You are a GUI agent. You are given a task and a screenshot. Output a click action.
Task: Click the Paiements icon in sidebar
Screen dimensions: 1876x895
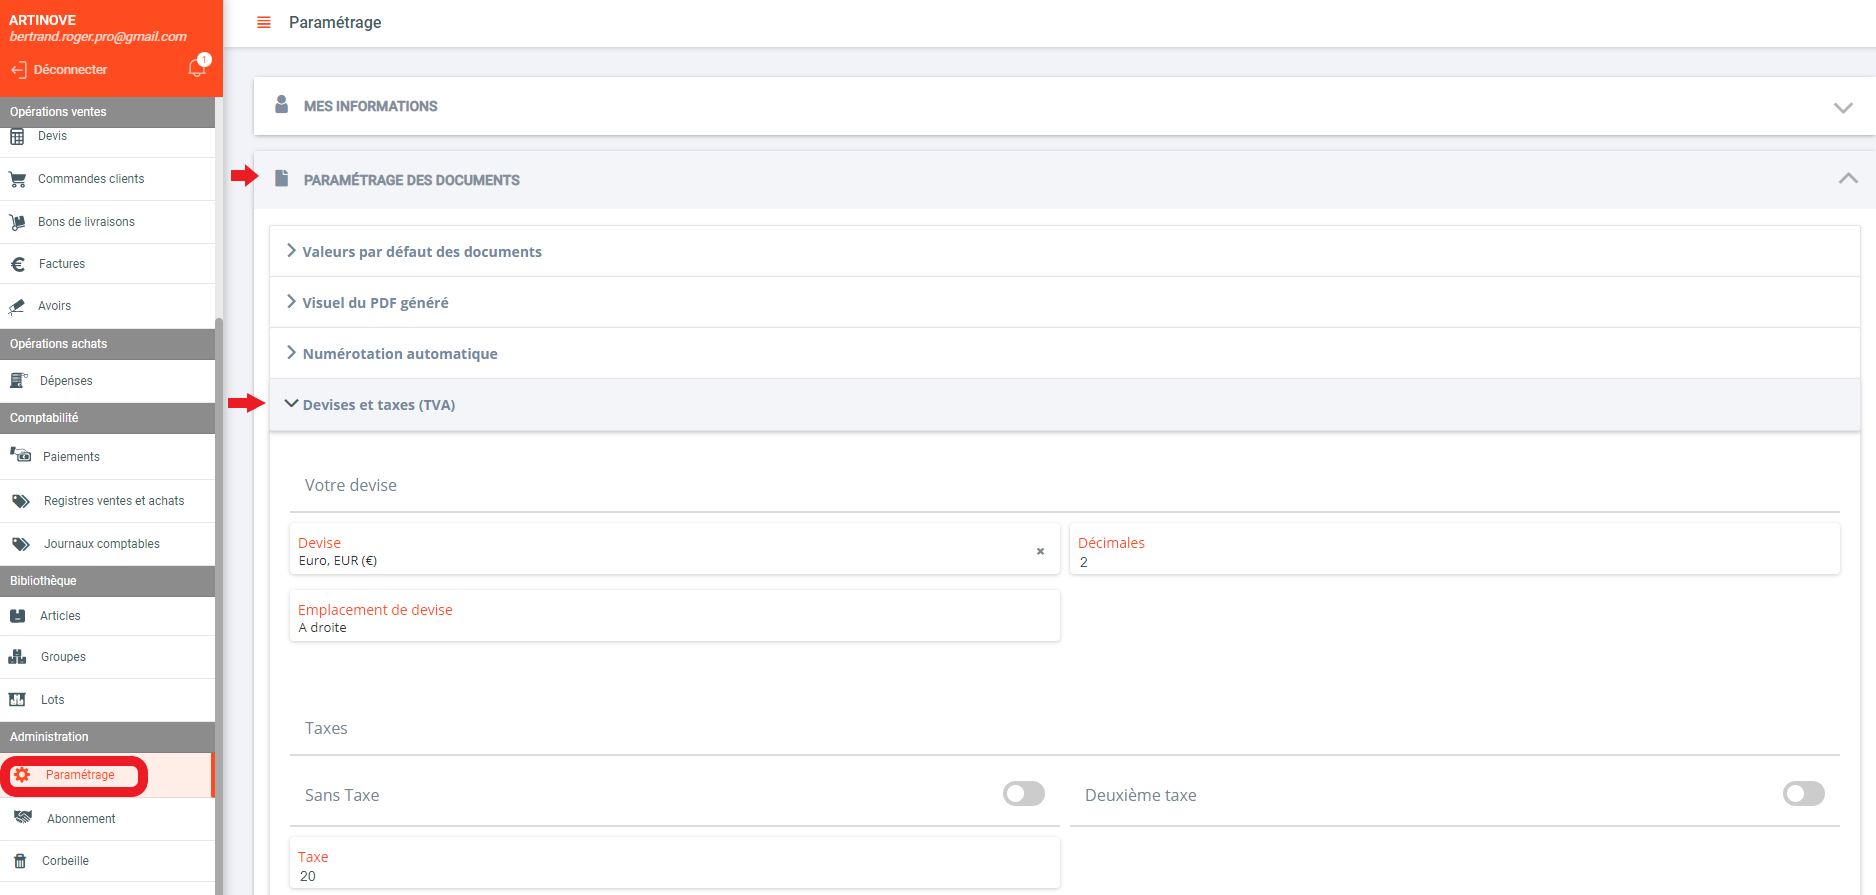(21, 456)
